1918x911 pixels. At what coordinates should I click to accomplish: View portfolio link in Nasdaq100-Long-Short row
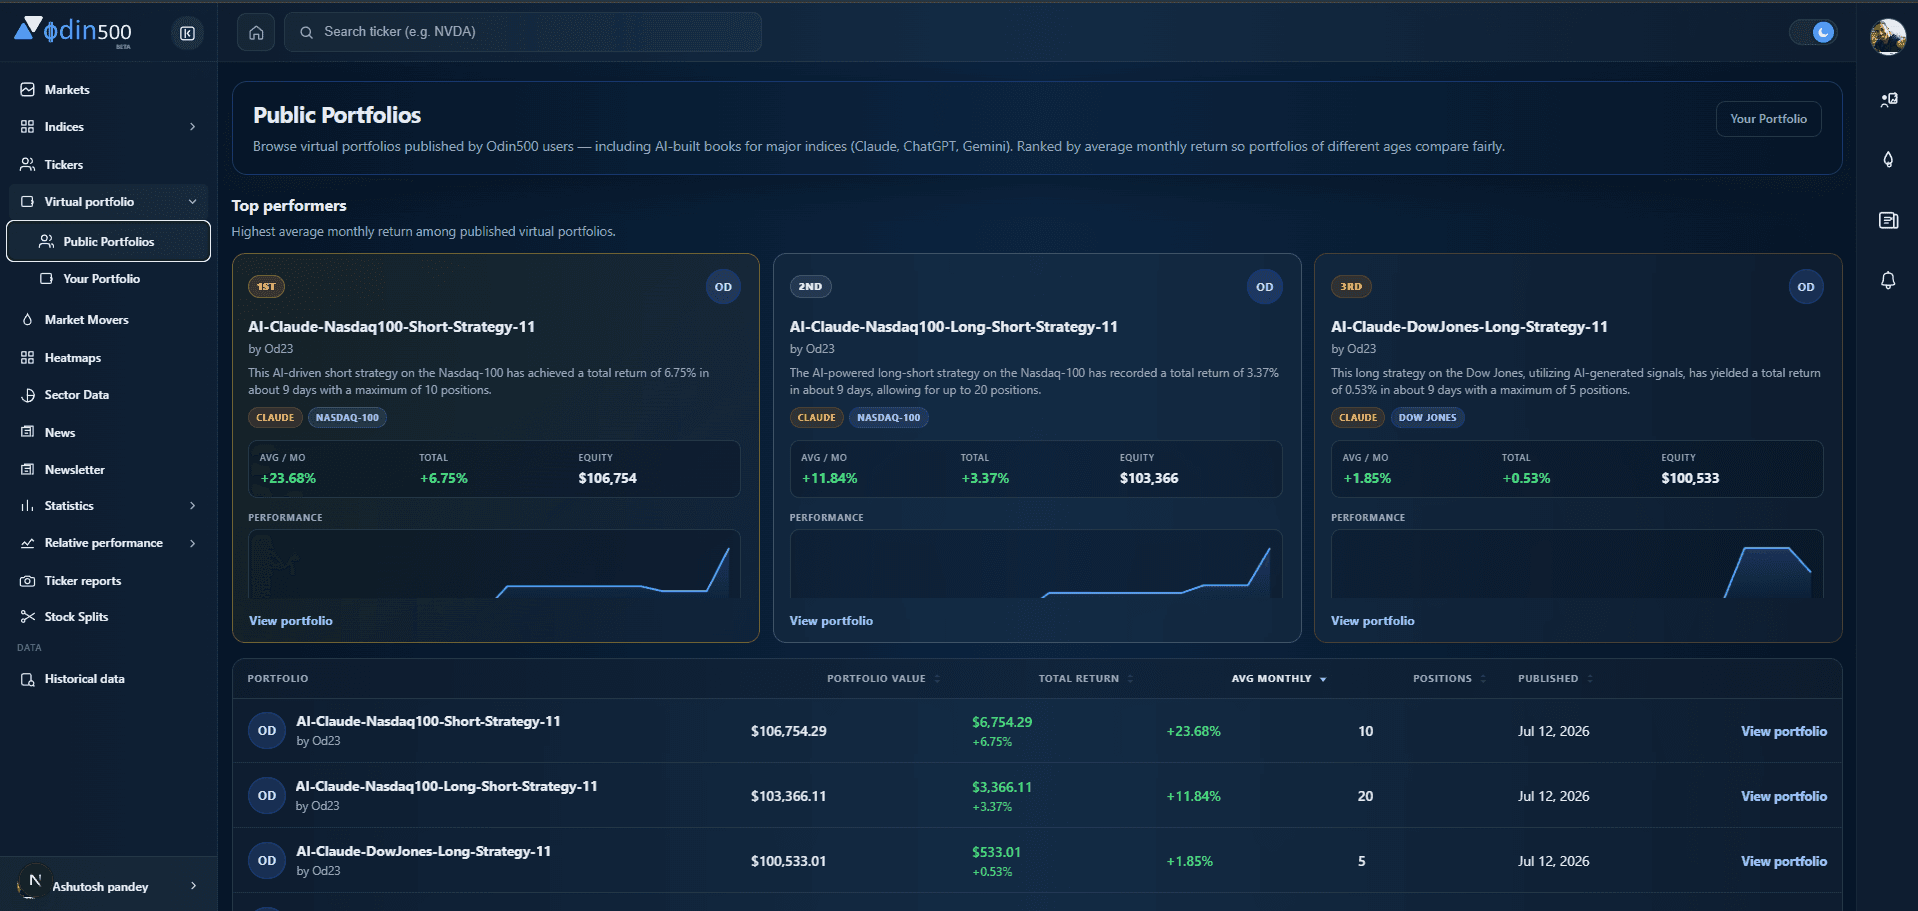click(1783, 796)
